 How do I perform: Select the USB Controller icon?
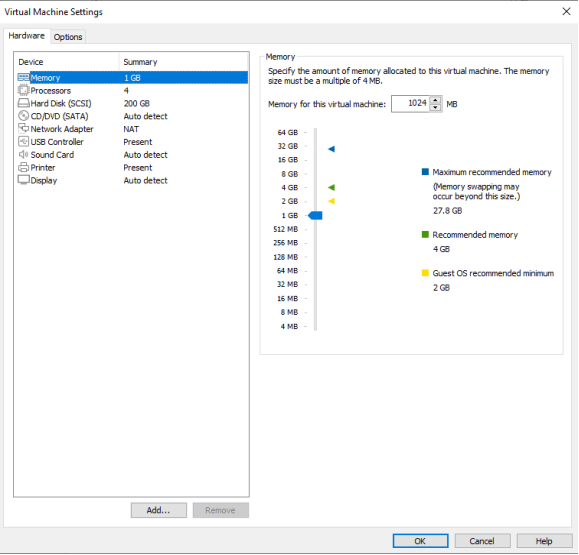click(23, 141)
